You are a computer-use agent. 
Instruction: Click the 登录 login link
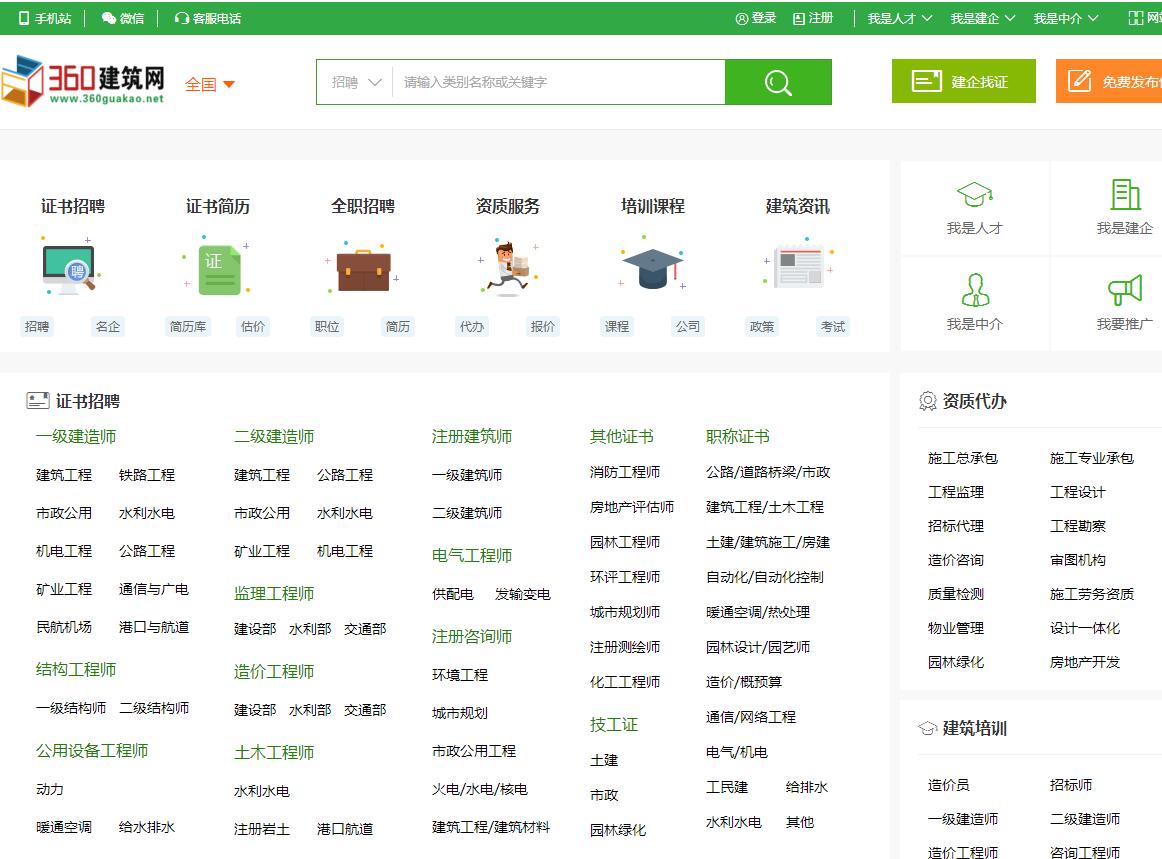[x=755, y=19]
